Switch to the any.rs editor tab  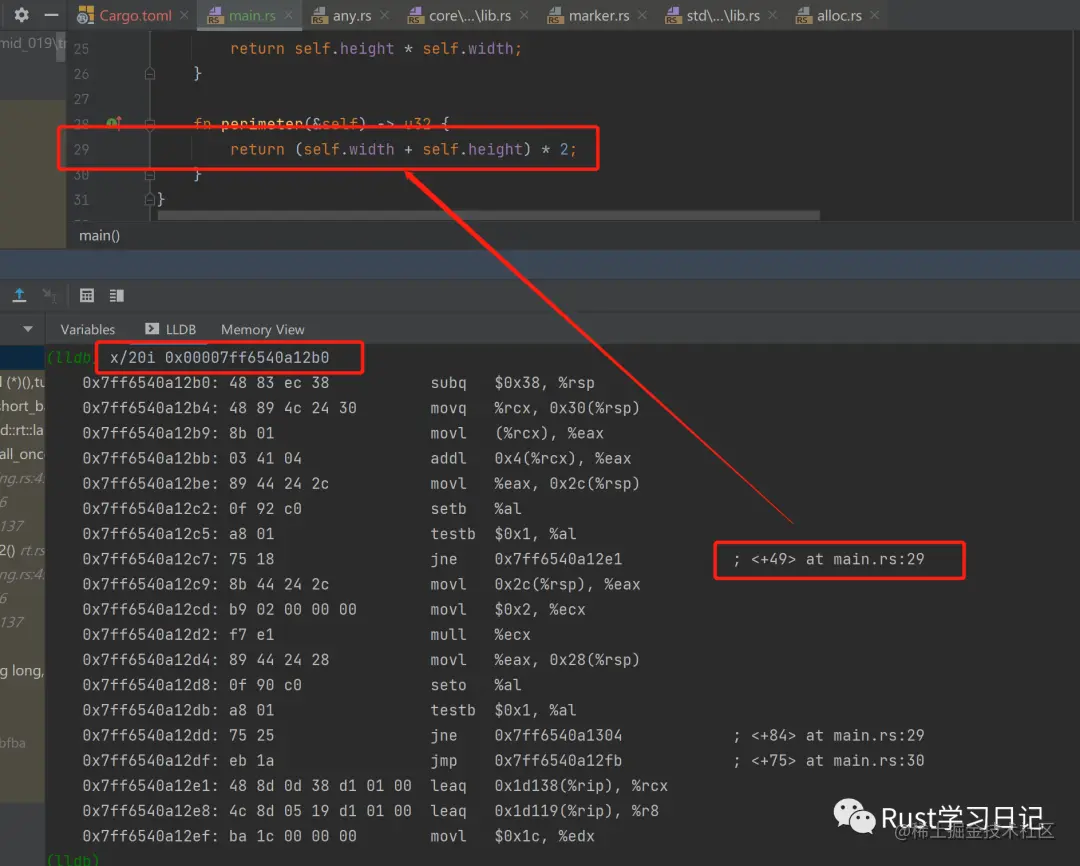click(352, 15)
